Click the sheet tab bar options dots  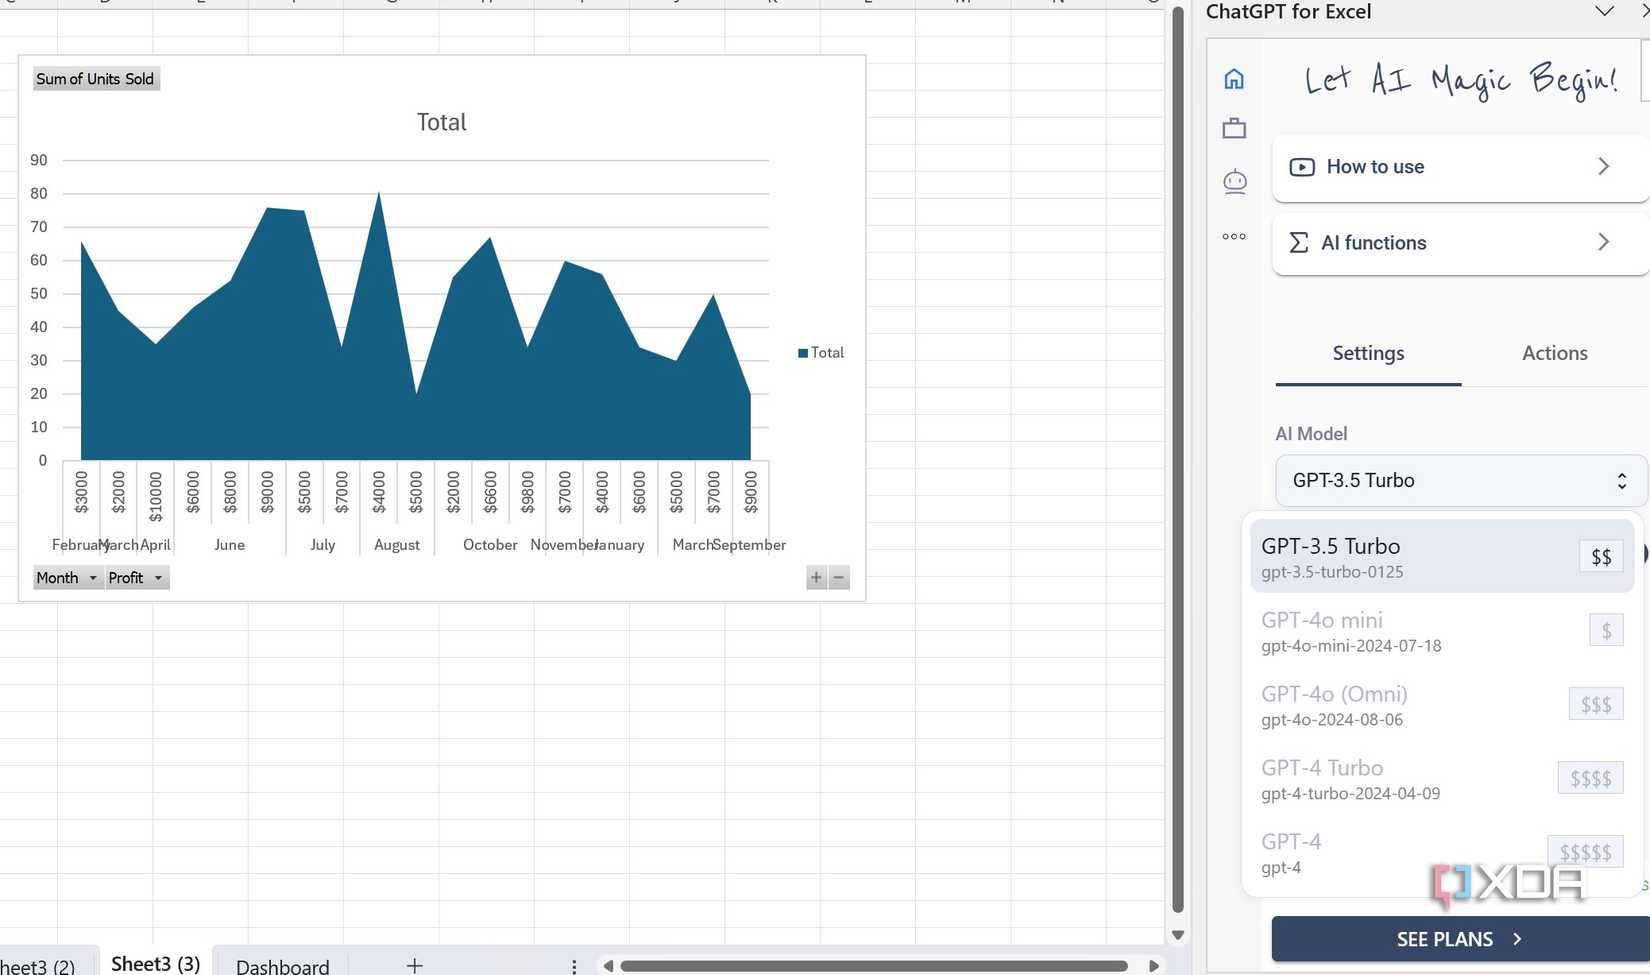coord(573,966)
